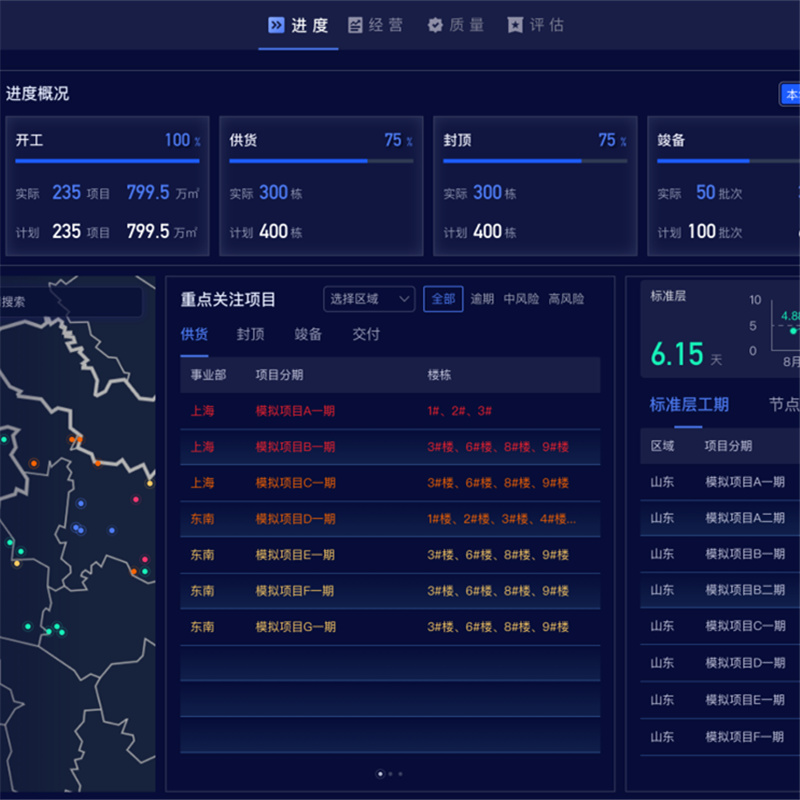This screenshot has height=800, width=800.
Task: Filter projects by 中风险
Action: coord(521,299)
